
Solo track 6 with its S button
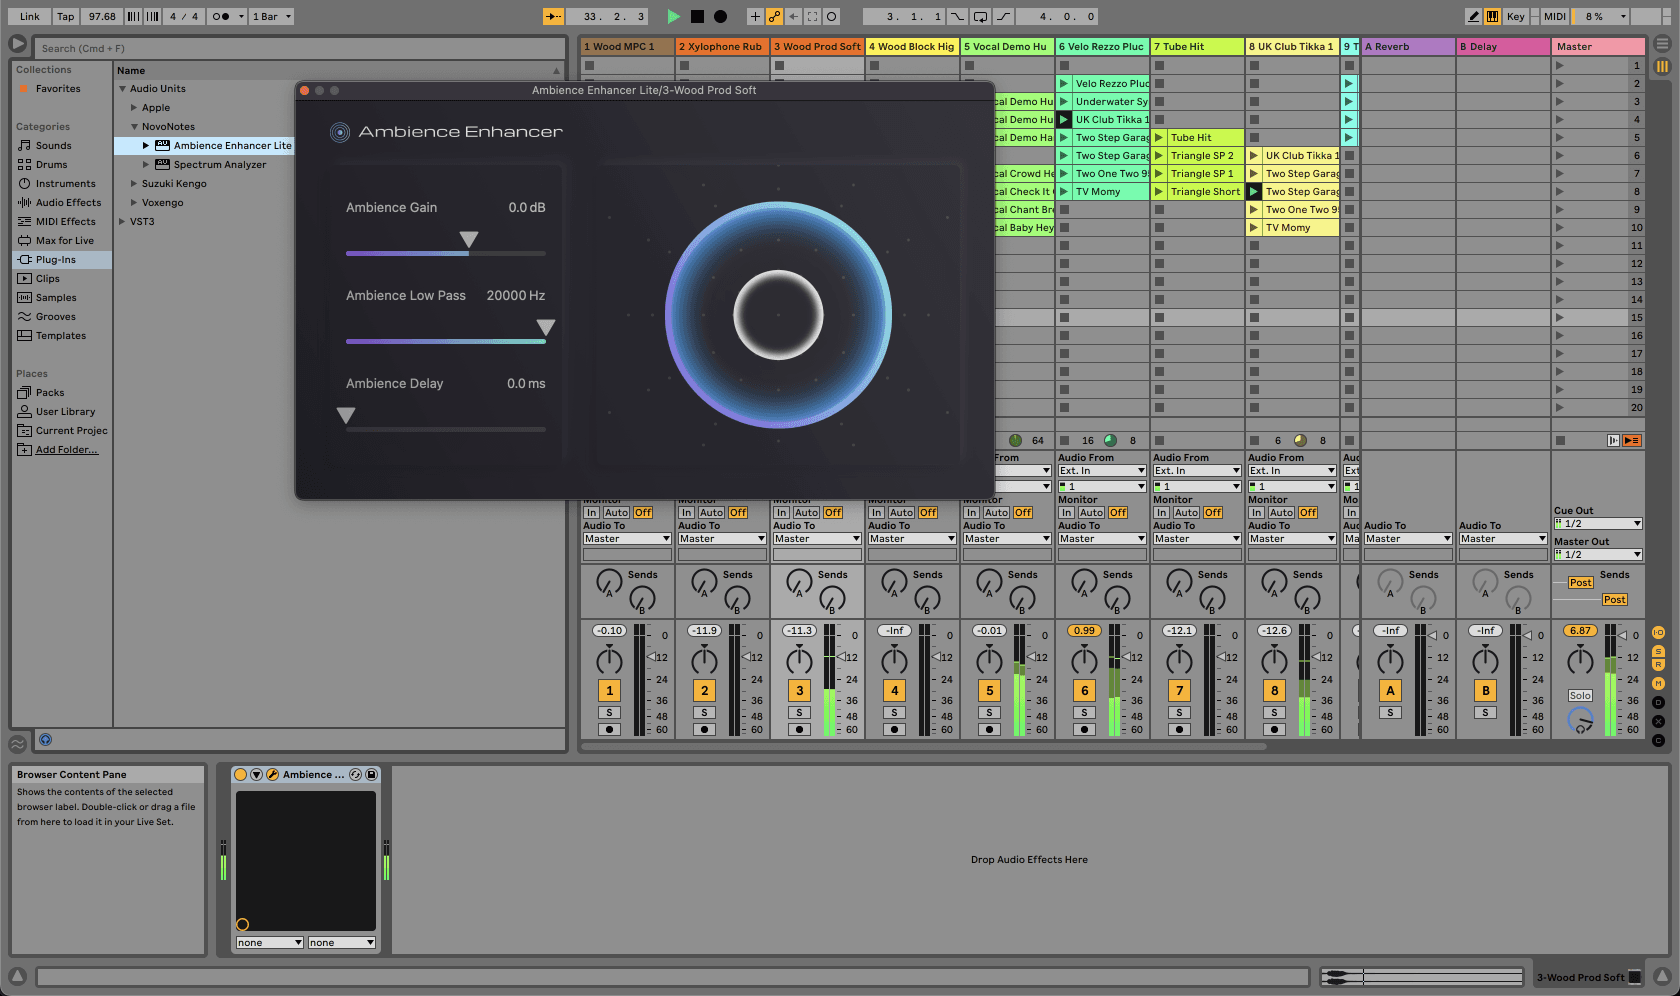click(1084, 713)
